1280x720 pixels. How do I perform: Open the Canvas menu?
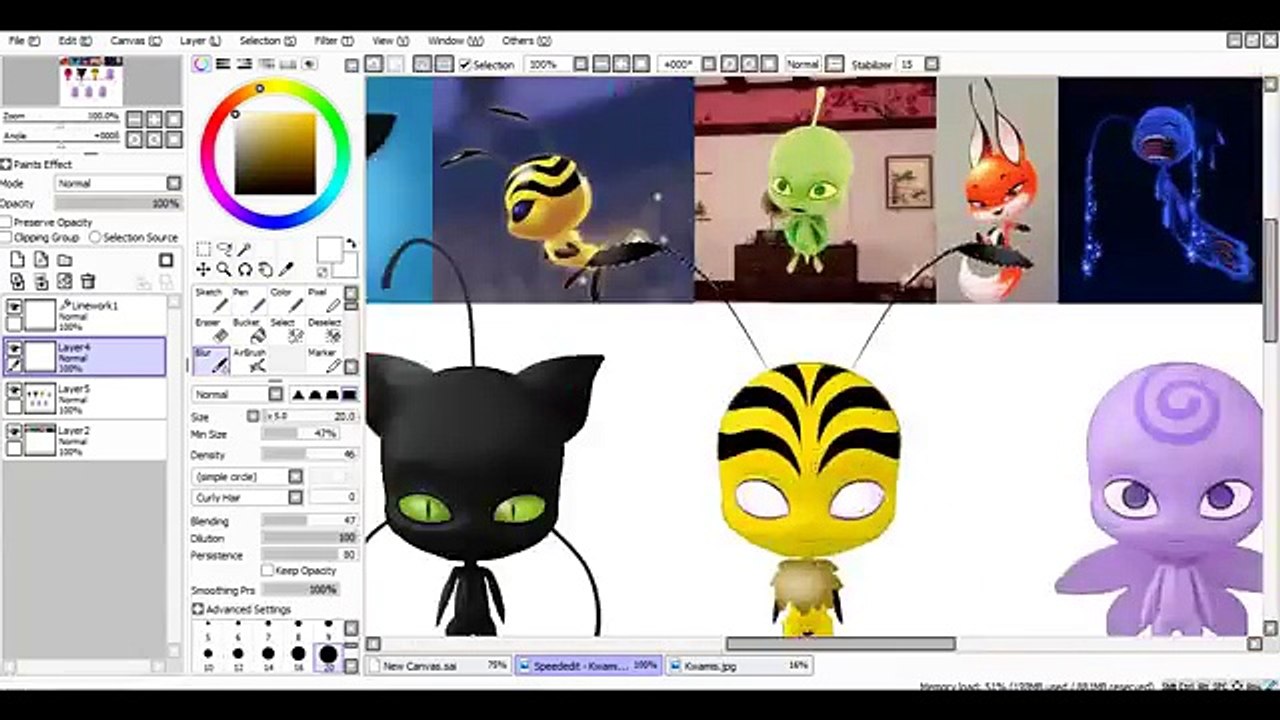click(x=135, y=41)
